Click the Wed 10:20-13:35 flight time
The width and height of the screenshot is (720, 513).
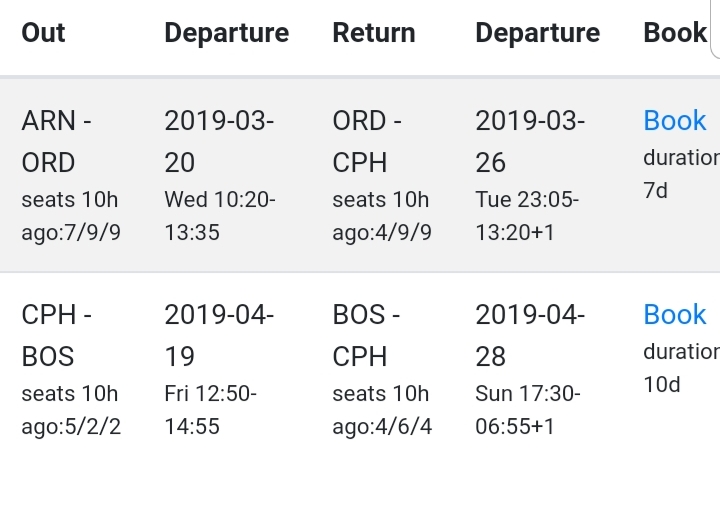tap(219, 216)
